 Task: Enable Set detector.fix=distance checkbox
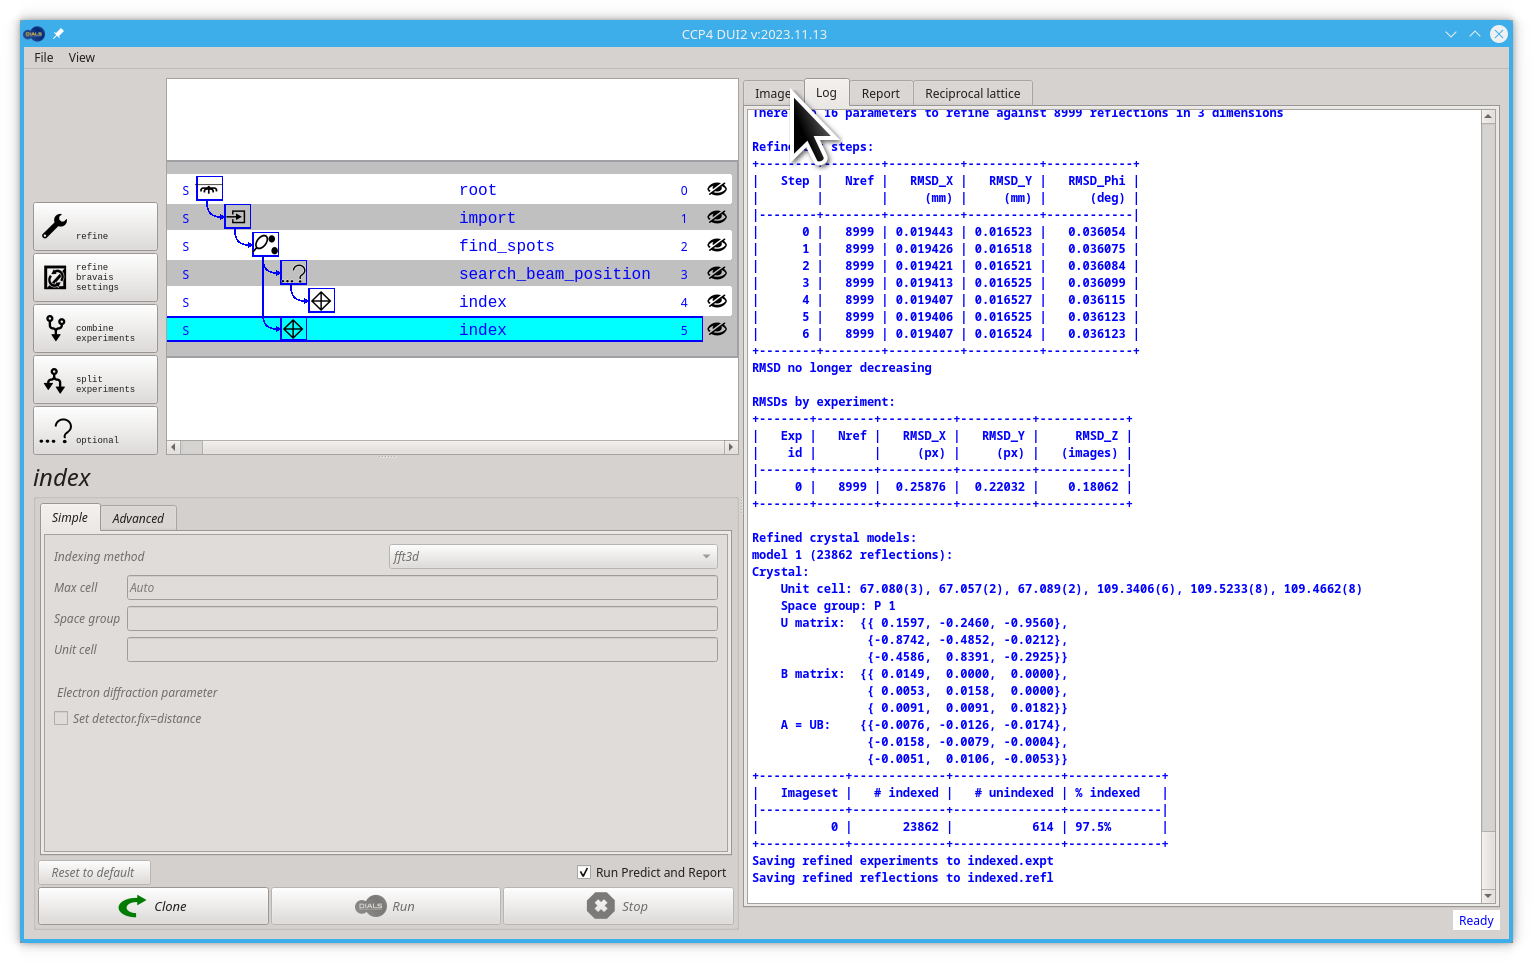(61, 718)
